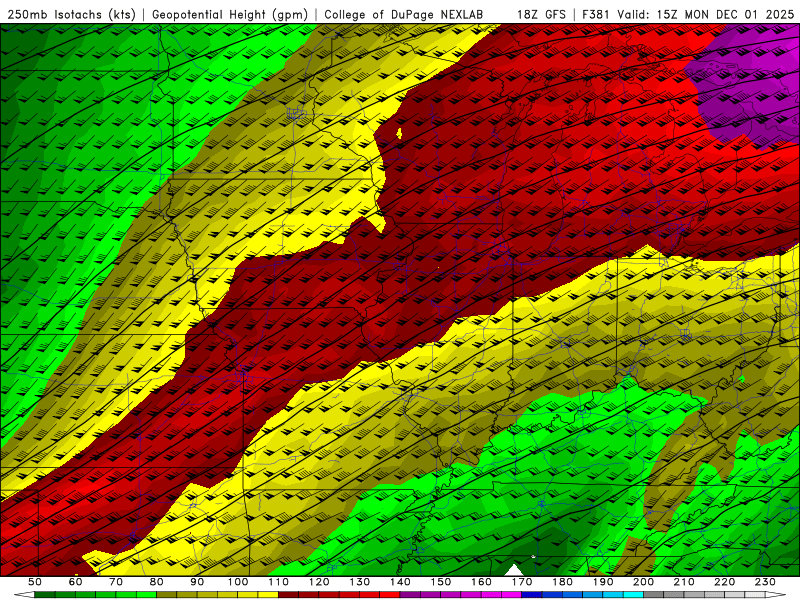
Task: Click the legend value '170'
Action: coord(522,582)
